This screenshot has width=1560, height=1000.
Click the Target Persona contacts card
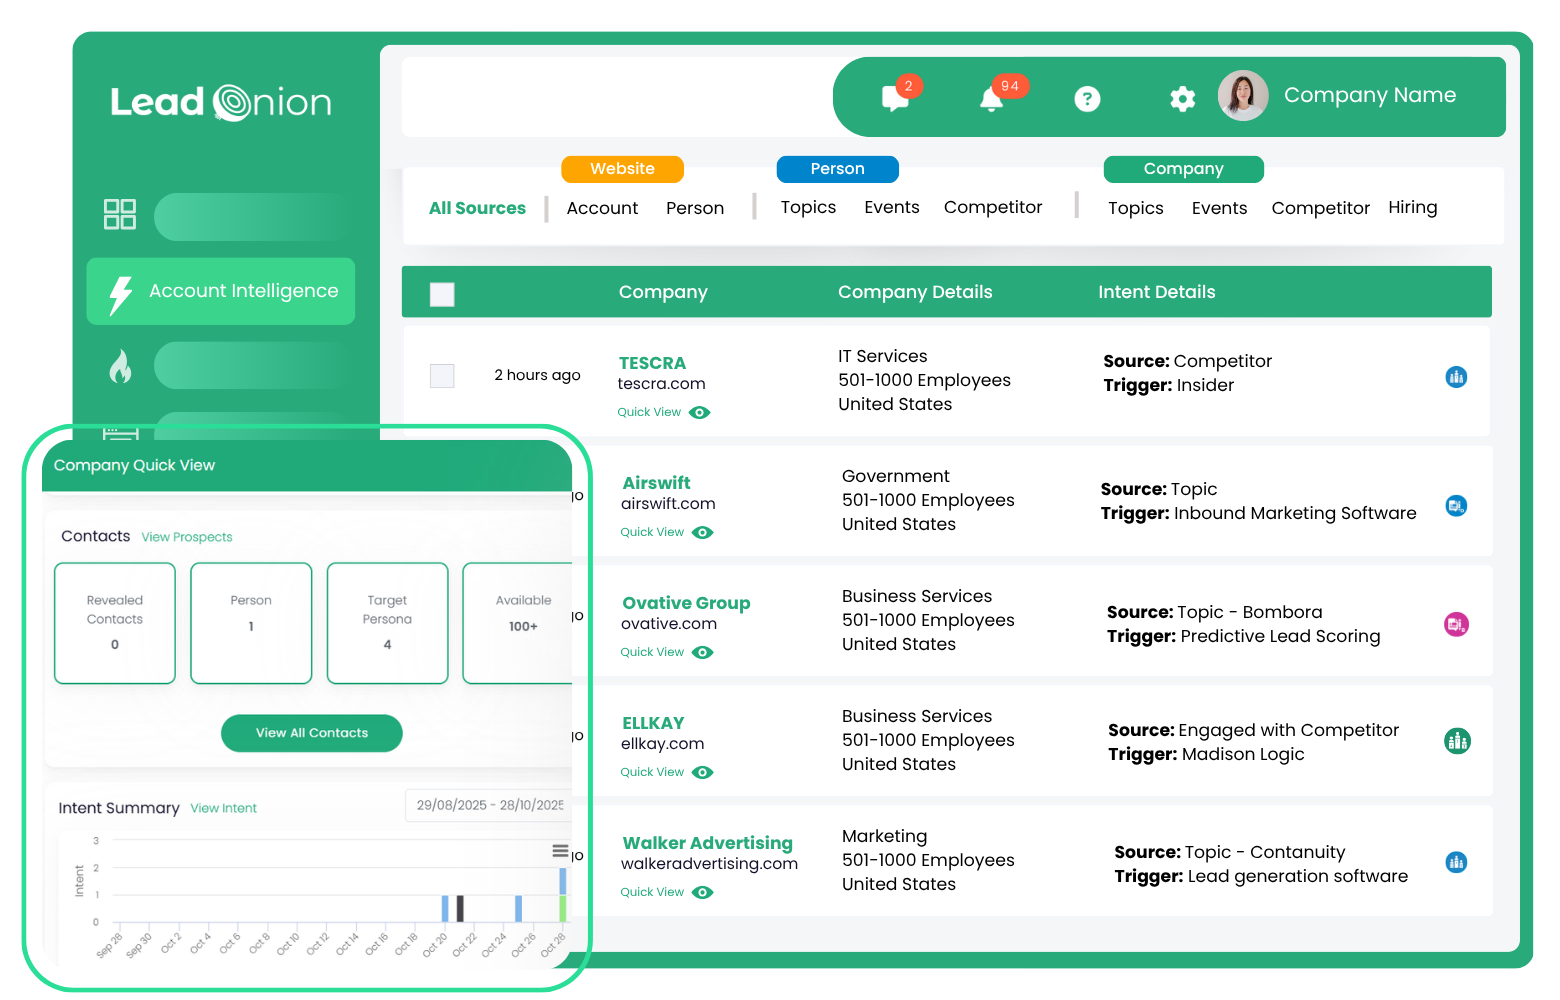pyautogui.click(x=387, y=623)
